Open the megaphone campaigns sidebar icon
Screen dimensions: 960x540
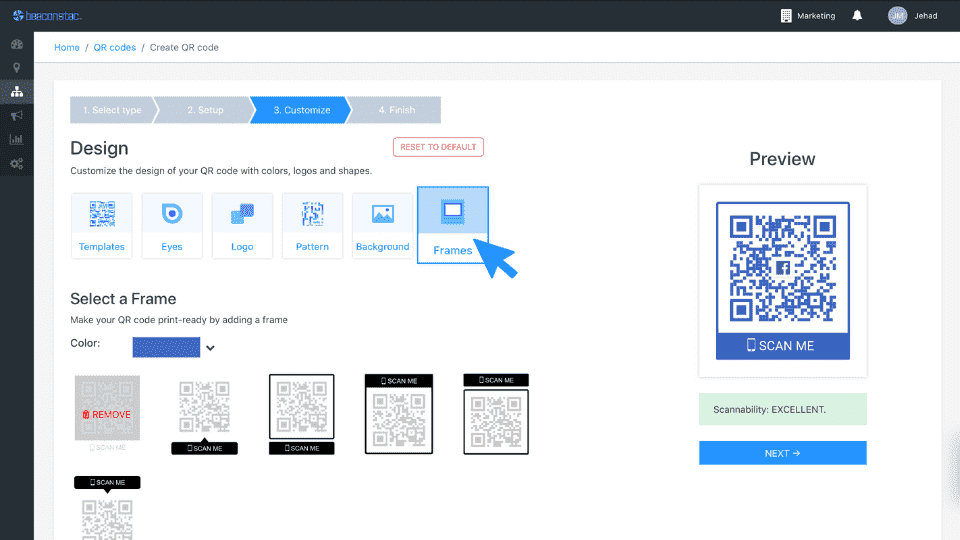(x=17, y=116)
